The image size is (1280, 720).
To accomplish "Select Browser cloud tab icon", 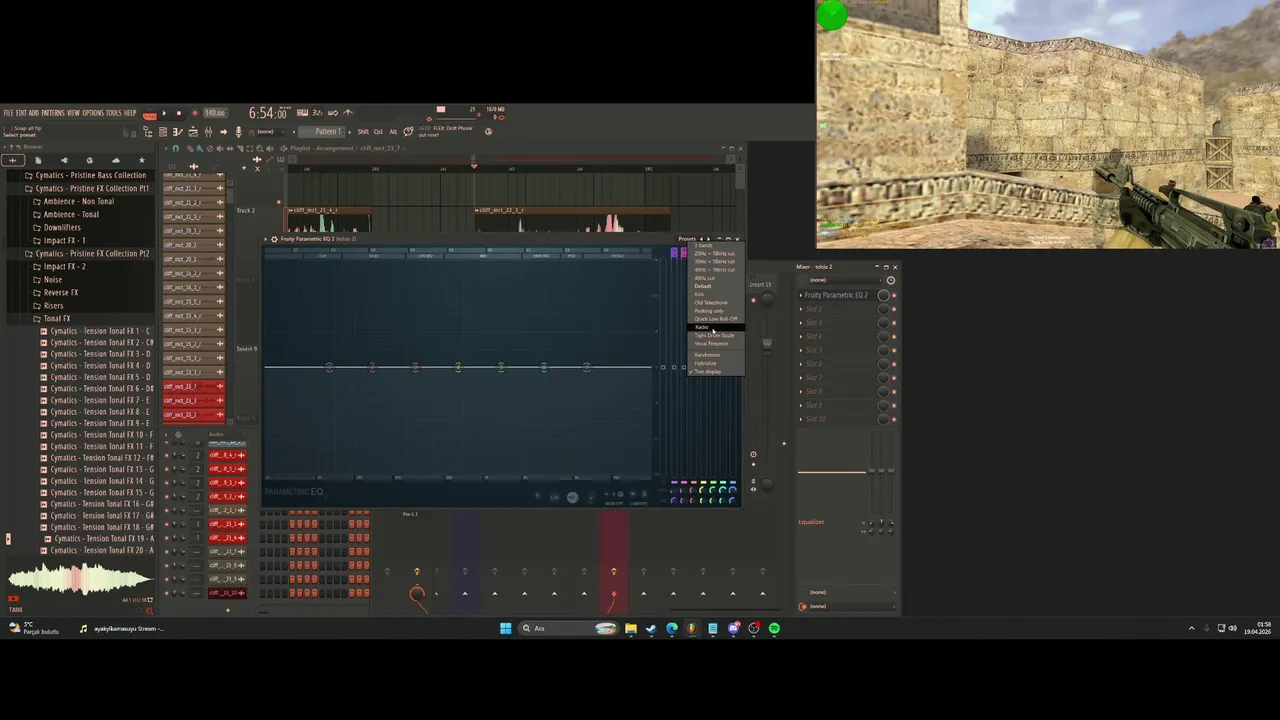I will tap(115, 160).
